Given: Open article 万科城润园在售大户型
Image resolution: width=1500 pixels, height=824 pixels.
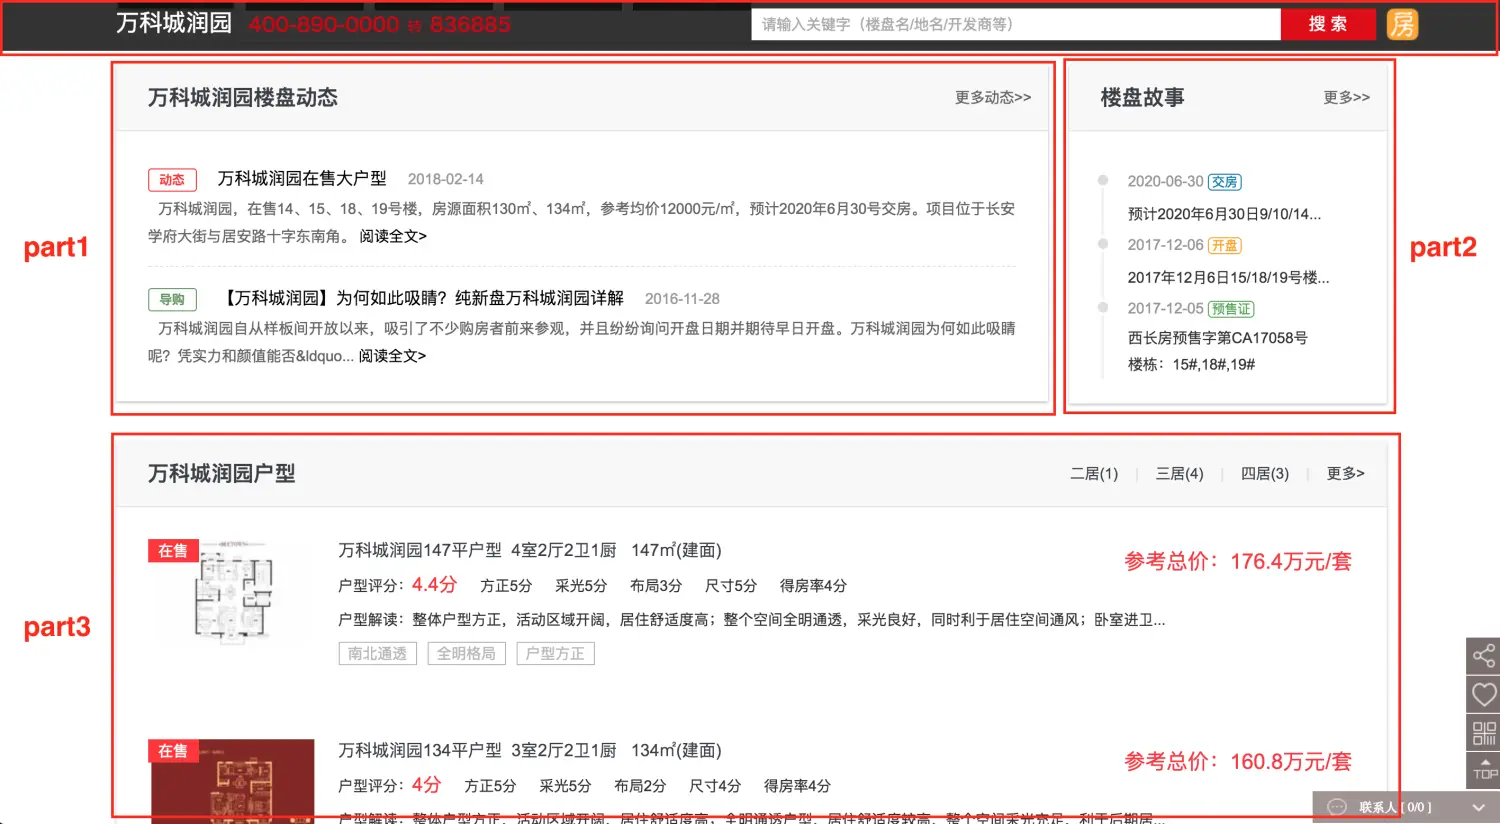Looking at the screenshot, I should (302, 178).
